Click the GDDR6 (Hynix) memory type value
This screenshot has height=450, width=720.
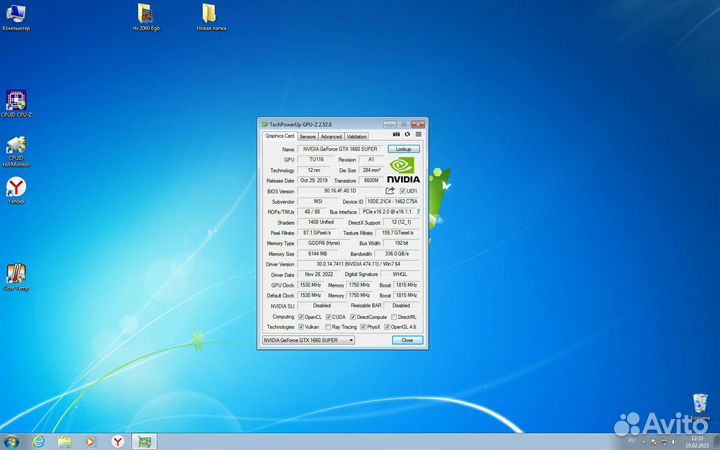pos(323,243)
